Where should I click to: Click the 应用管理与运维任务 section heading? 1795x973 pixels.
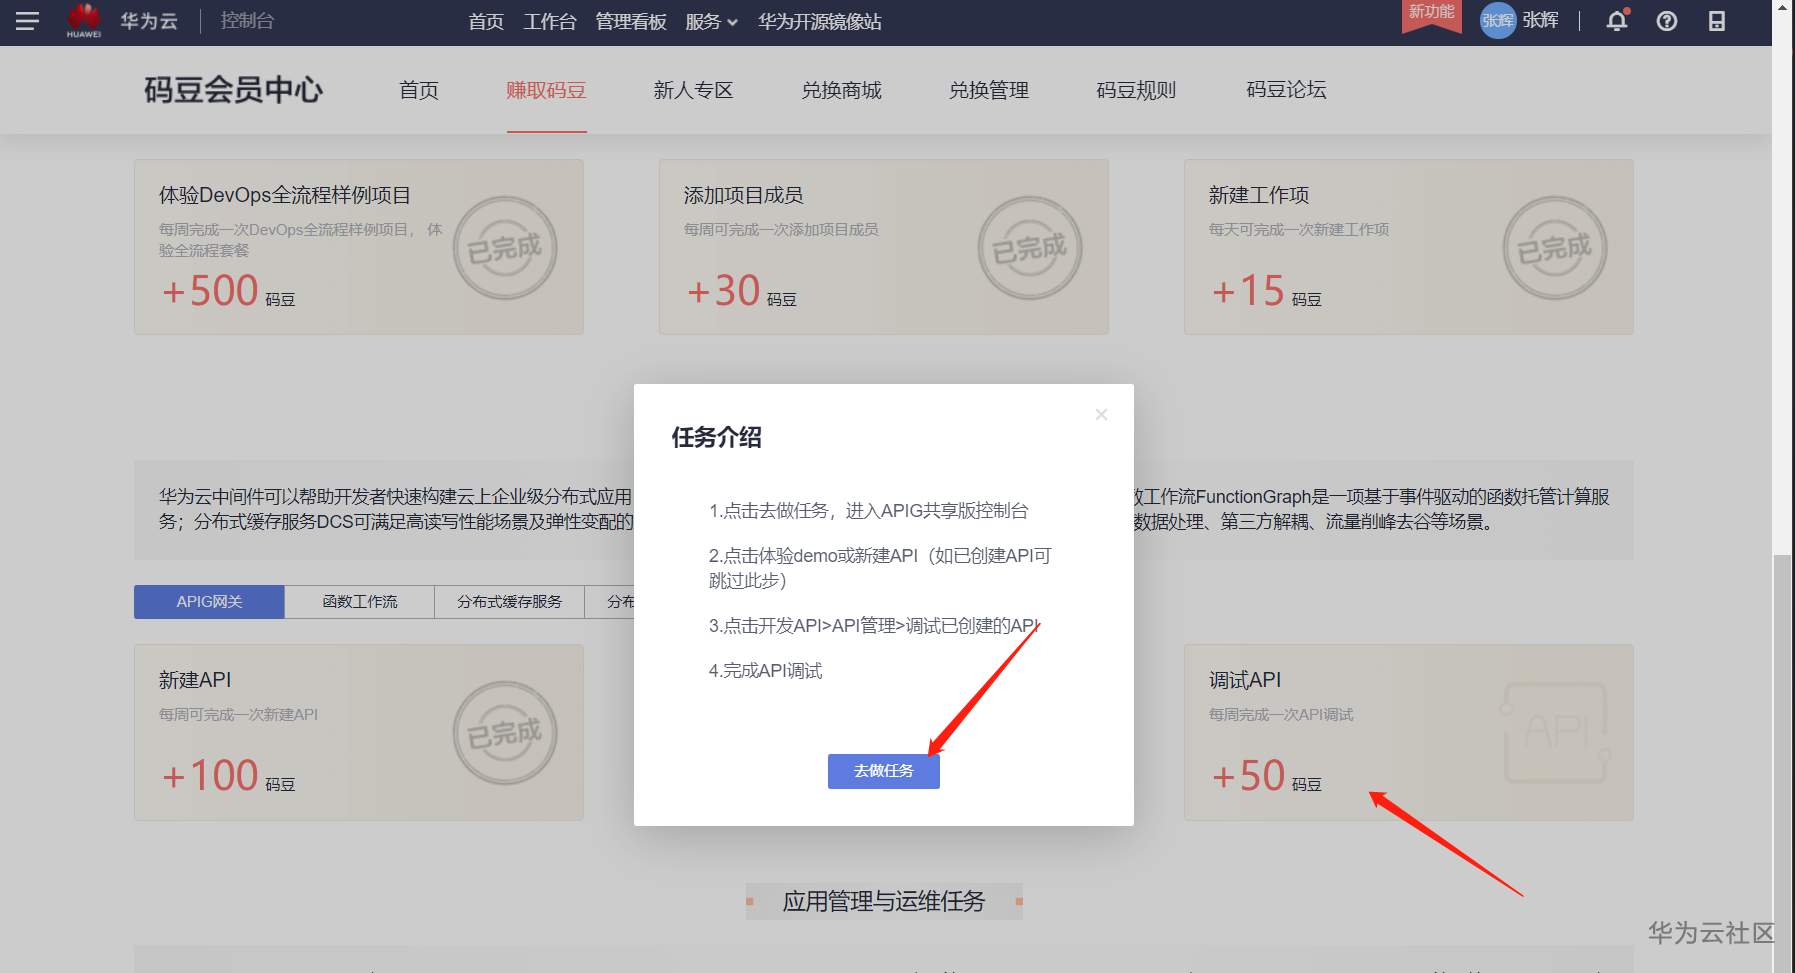point(884,902)
